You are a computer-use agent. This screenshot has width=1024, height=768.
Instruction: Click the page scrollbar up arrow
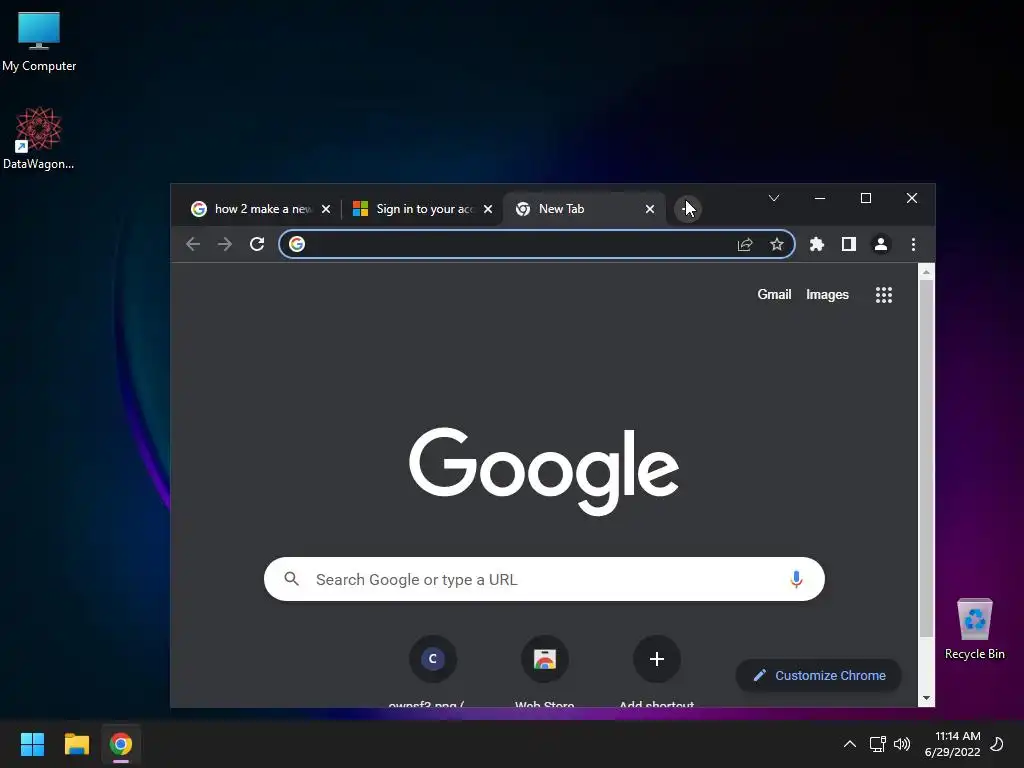(926, 272)
